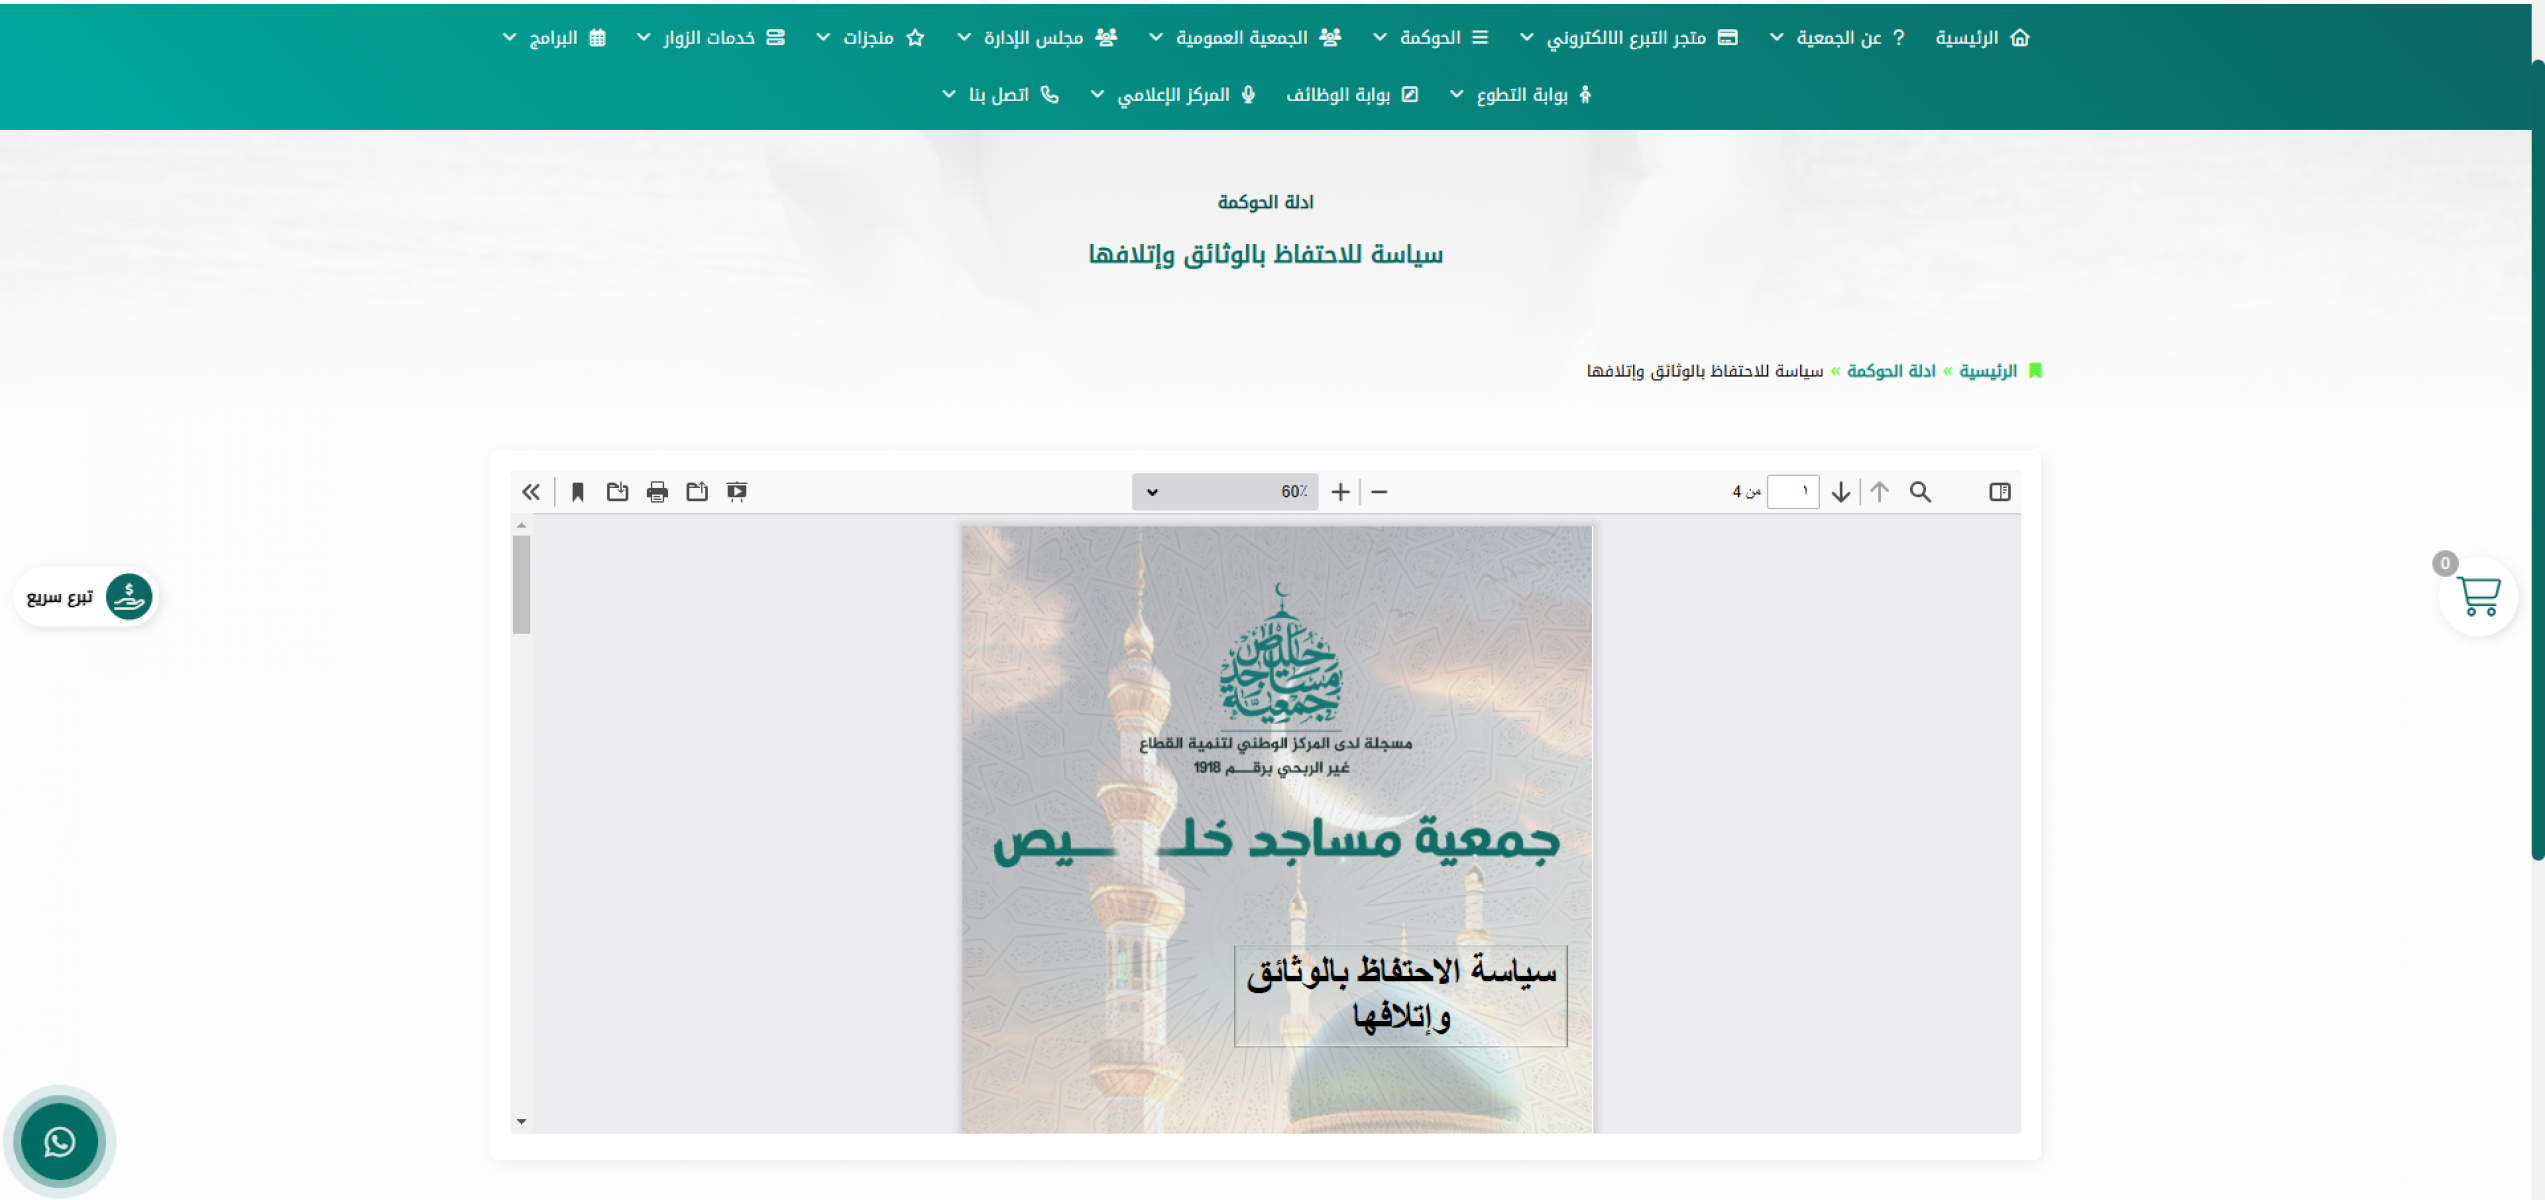Expand مجلس الإدارة menu
Viewport: 2545px width, 1200px height.
tap(1037, 38)
